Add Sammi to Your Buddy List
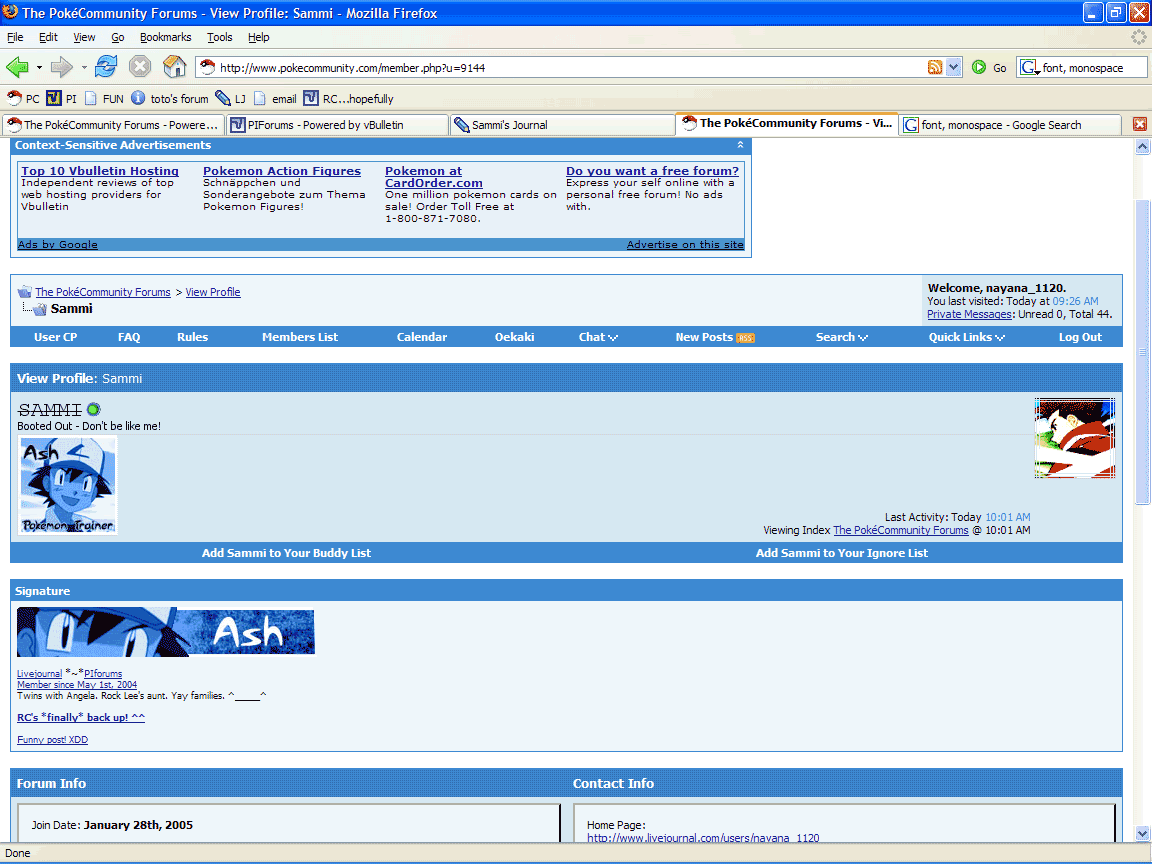Viewport: 1152px width, 864px height. click(287, 553)
